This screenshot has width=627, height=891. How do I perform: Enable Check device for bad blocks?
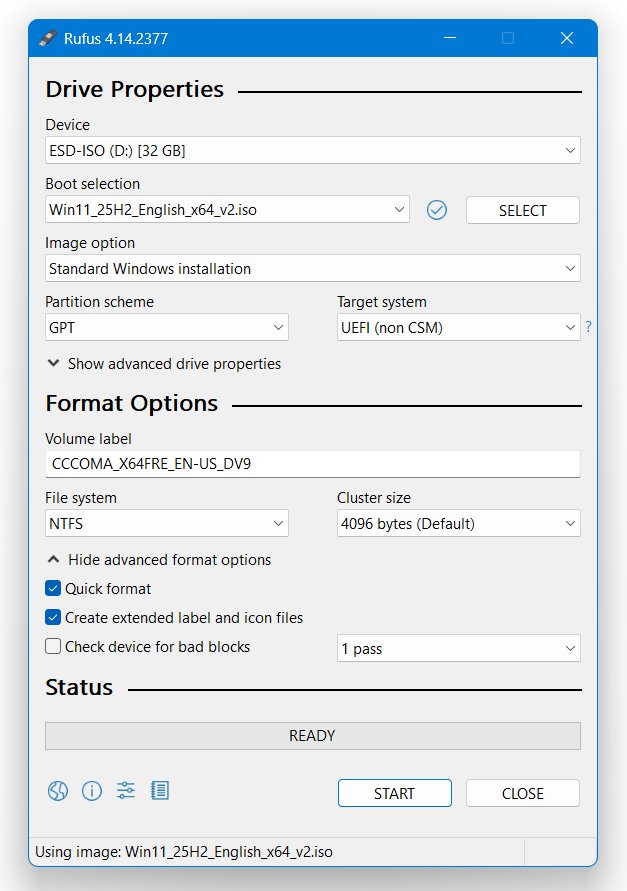coord(53,646)
